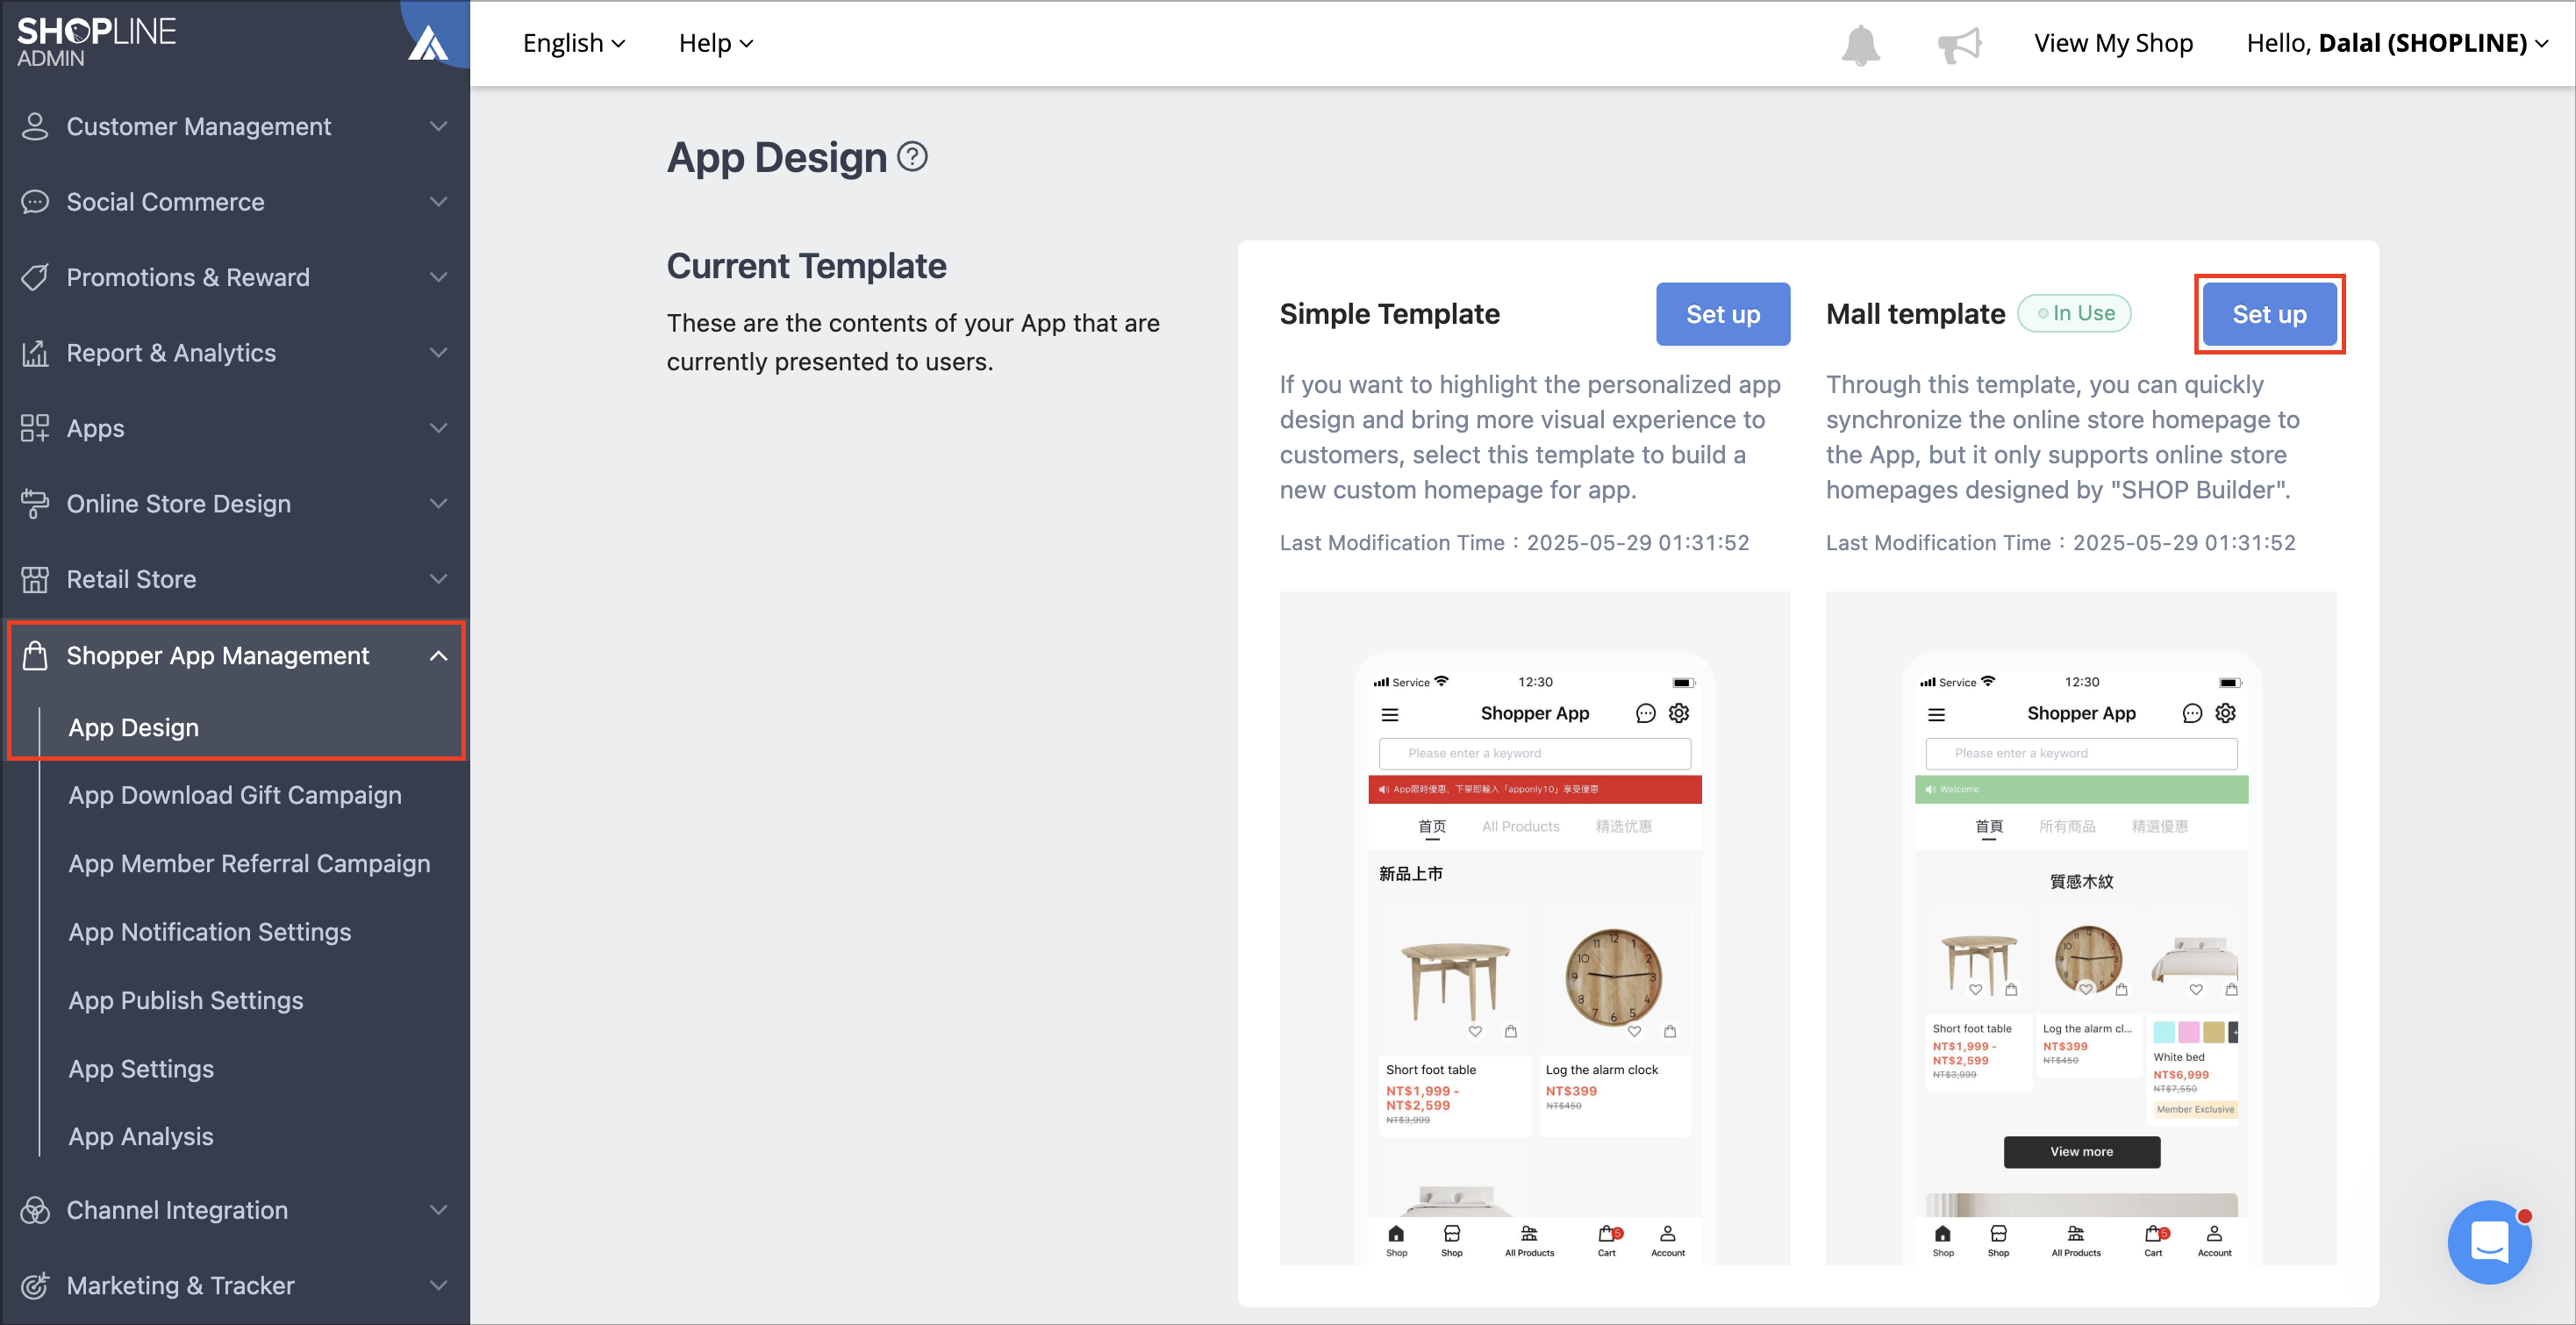
Task: Click the Promotions & Reward tag icon
Action: (35, 277)
